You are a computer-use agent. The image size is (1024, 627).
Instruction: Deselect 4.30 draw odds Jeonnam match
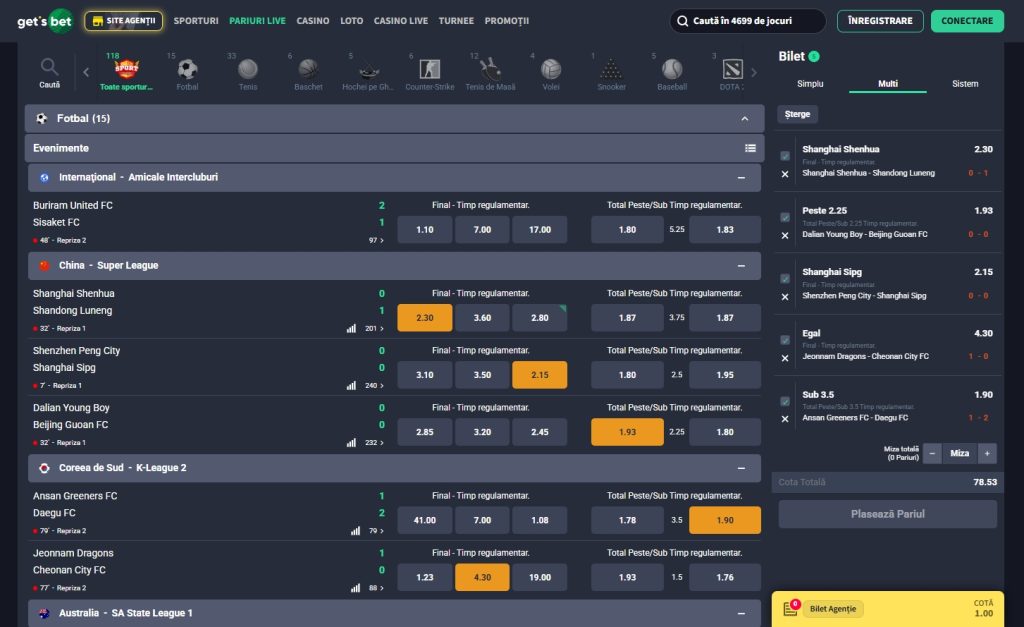(x=482, y=577)
